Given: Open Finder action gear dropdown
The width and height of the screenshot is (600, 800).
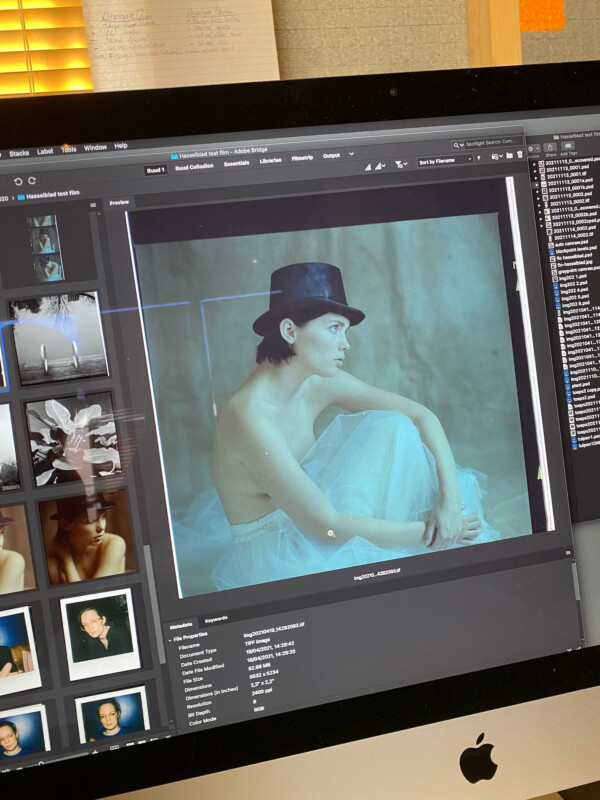Looking at the screenshot, I should (x=533, y=149).
